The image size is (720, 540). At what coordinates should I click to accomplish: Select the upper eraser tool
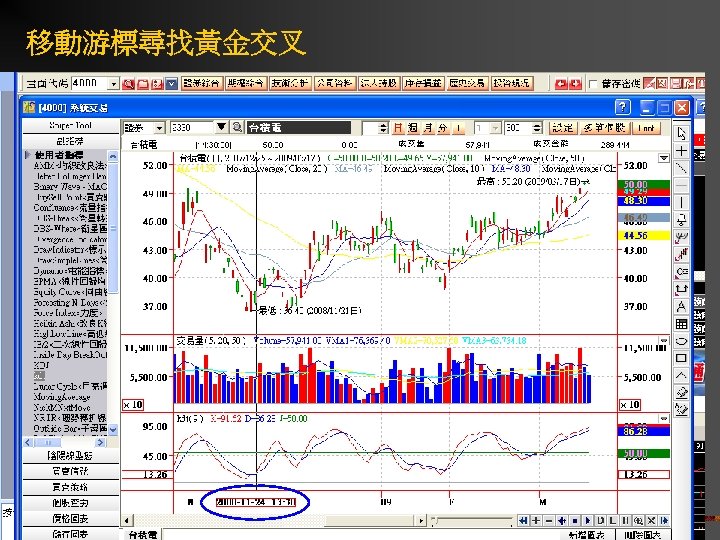(681, 392)
